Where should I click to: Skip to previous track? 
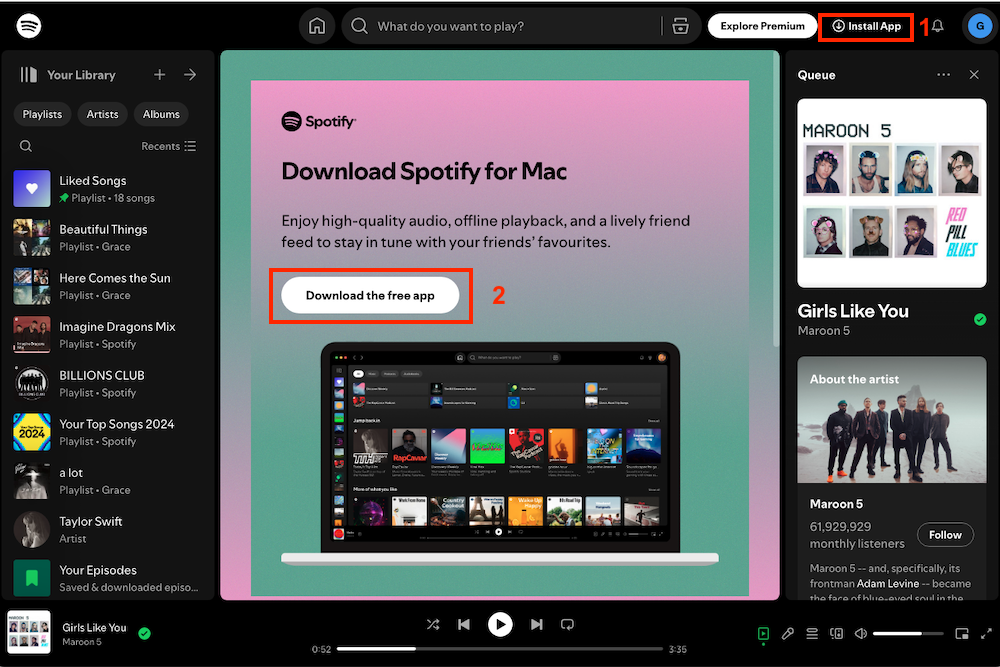[464, 624]
